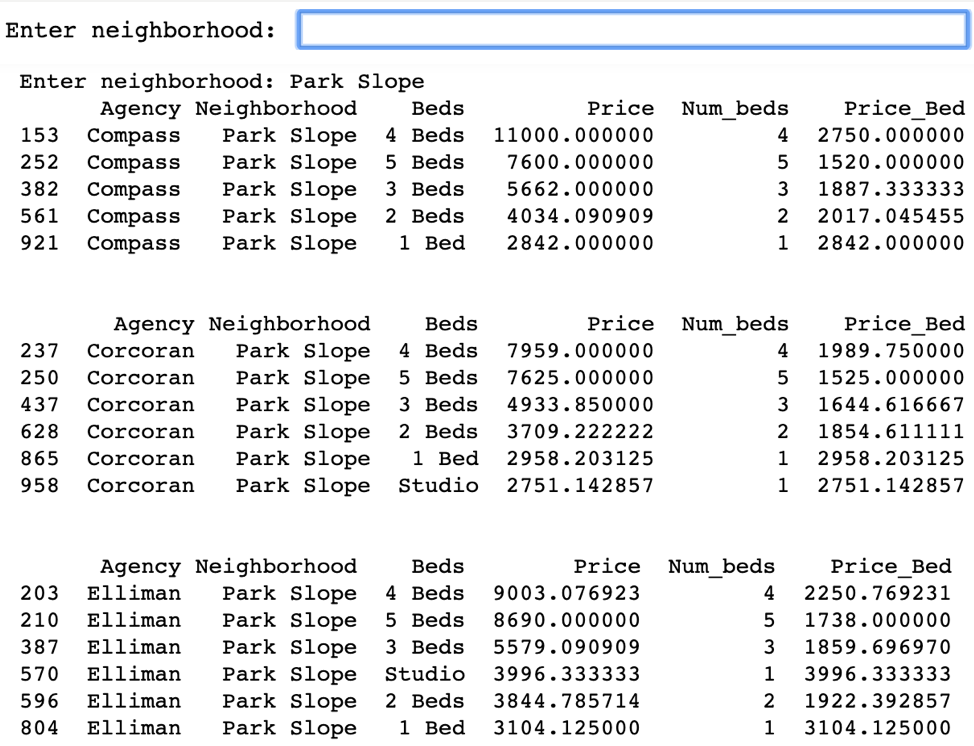Screen dimensions: 974x746
Task: Click the Price value 9003.076923
Action: [566, 595]
